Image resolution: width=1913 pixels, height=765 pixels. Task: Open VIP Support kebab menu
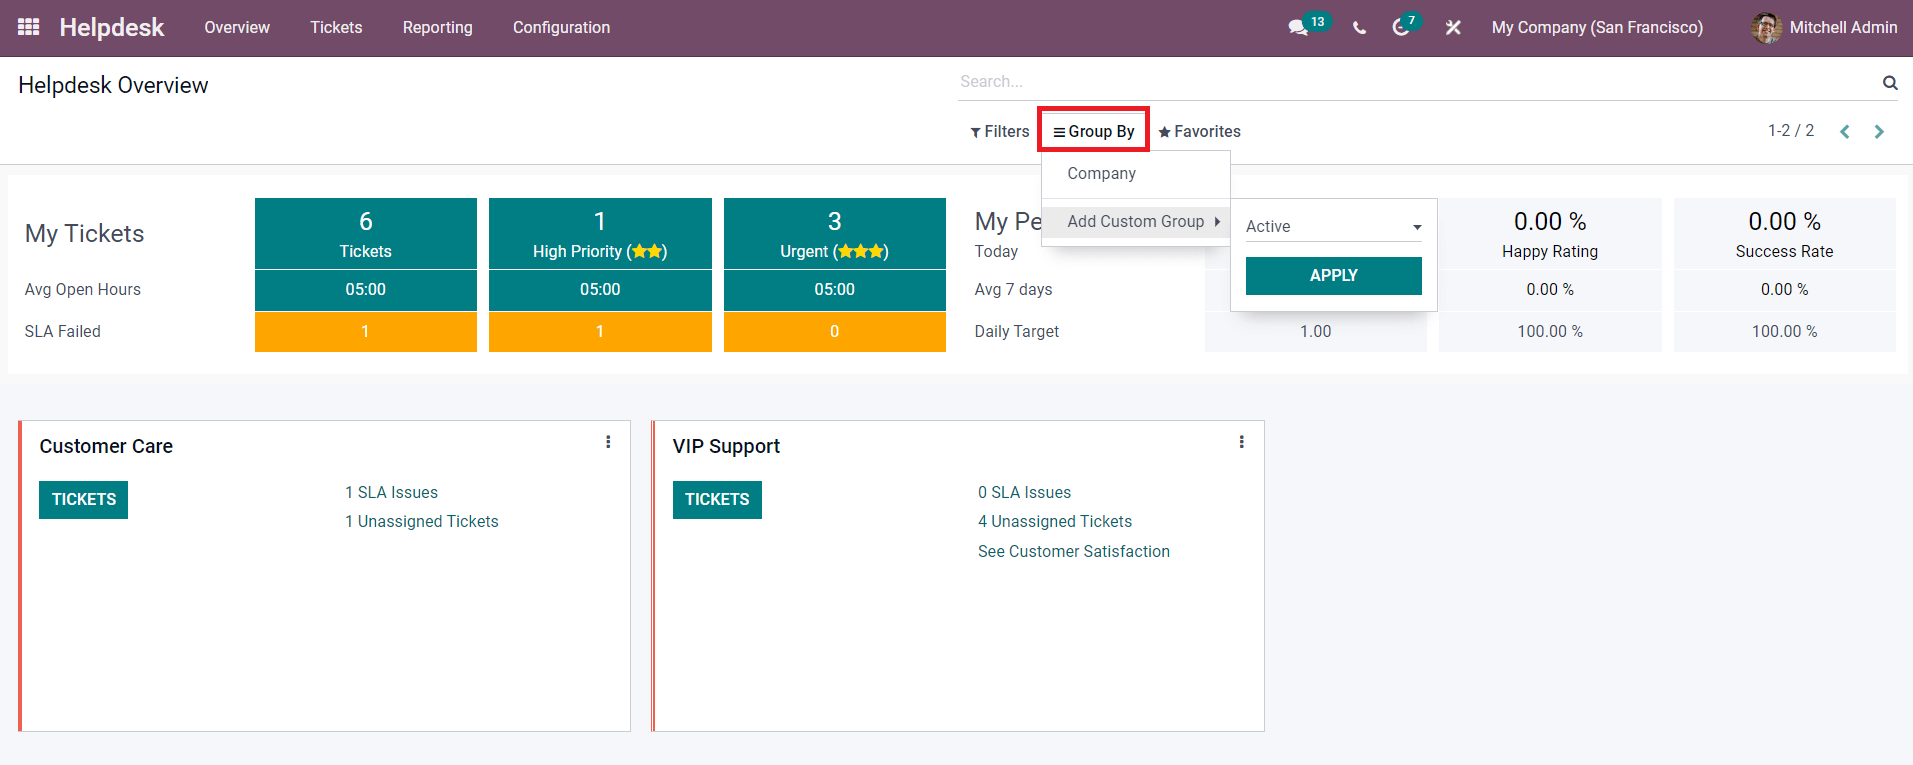(x=1241, y=442)
